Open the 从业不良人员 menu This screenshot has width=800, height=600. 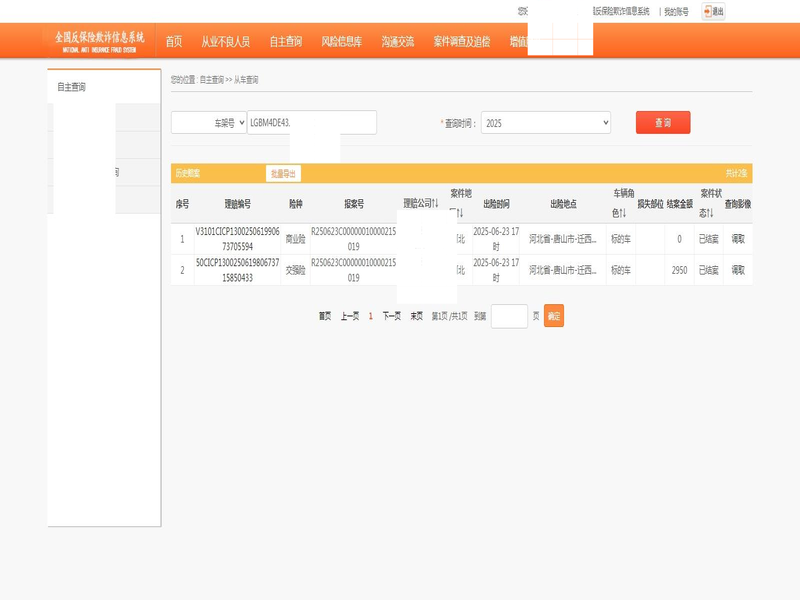click(226, 41)
